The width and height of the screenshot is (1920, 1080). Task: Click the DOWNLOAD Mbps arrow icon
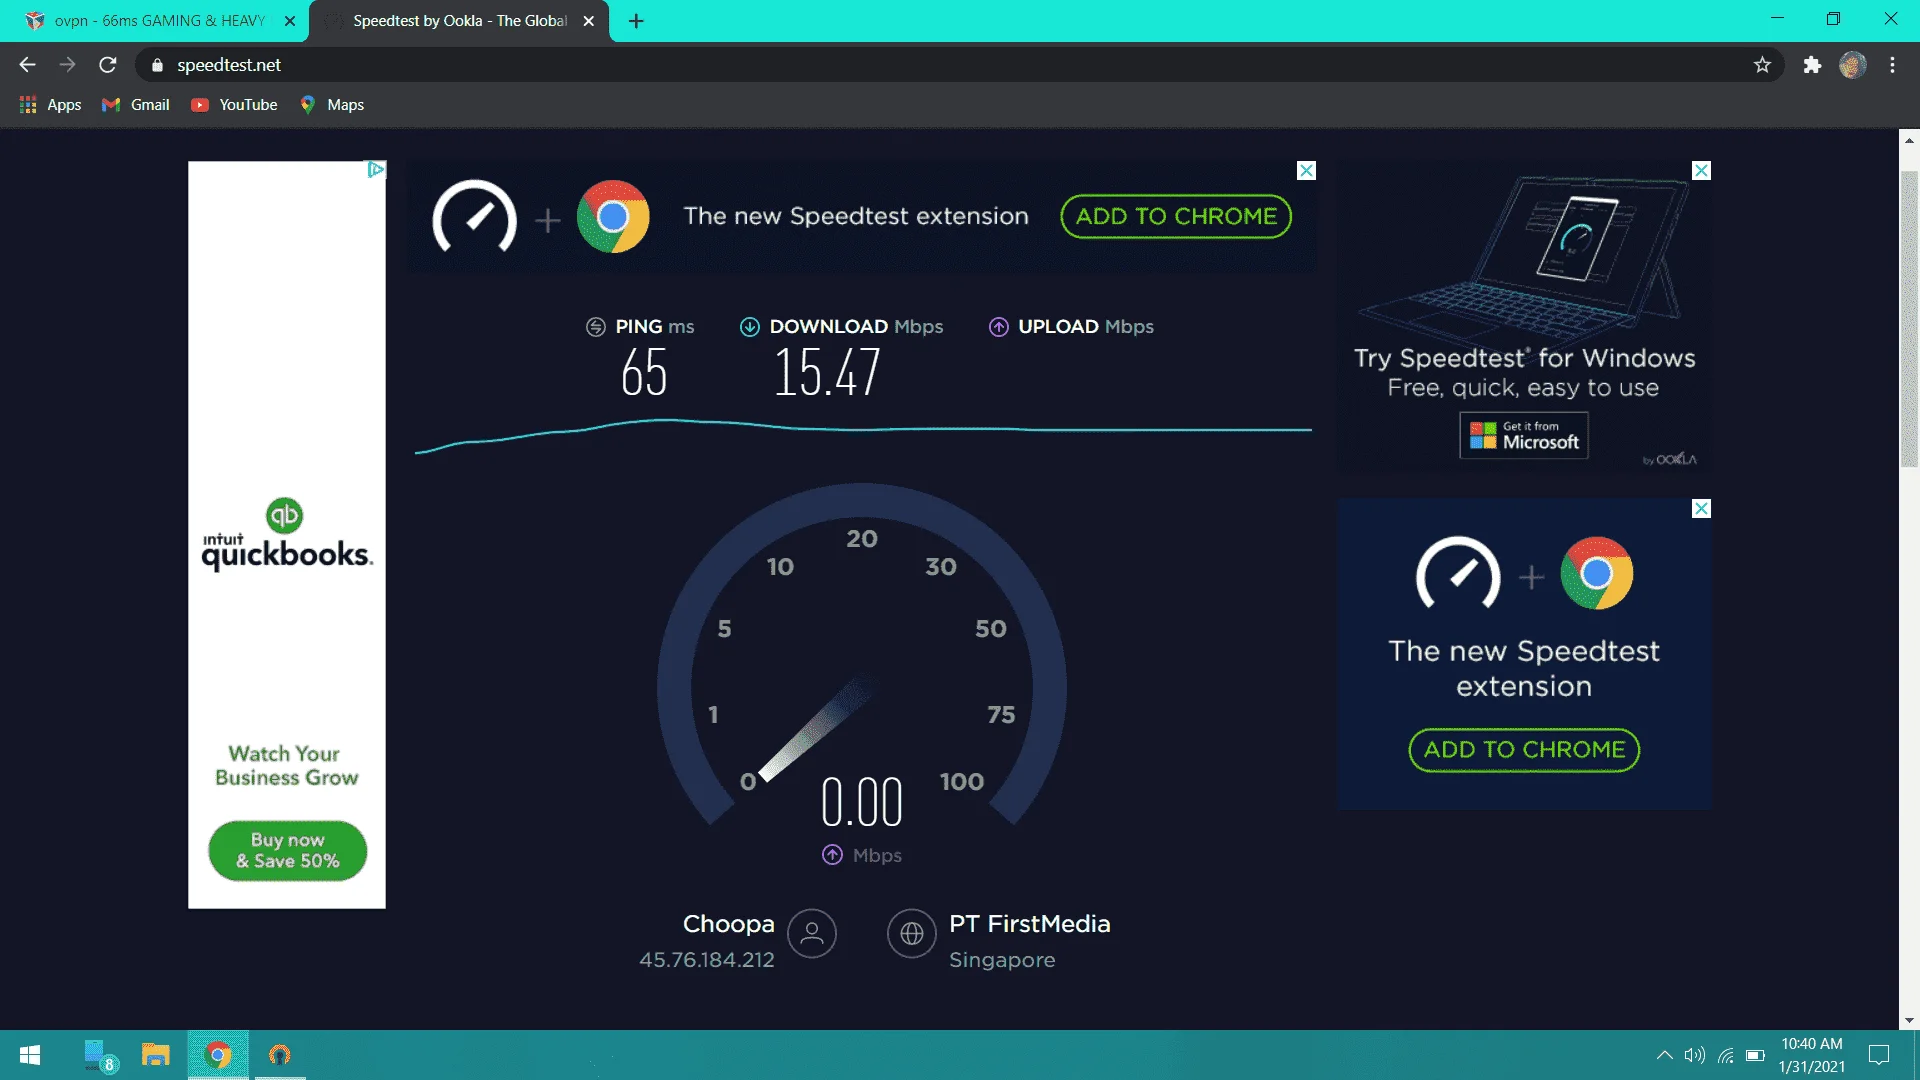click(x=749, y=327)
